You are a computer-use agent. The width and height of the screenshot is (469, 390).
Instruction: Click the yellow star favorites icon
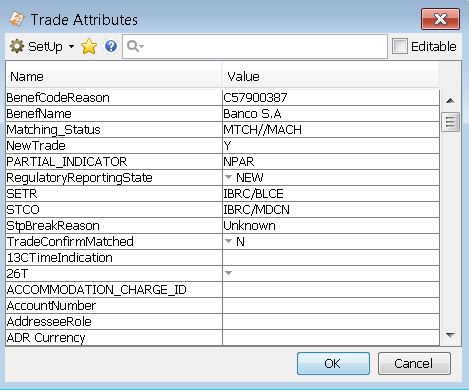pos(89,46)
